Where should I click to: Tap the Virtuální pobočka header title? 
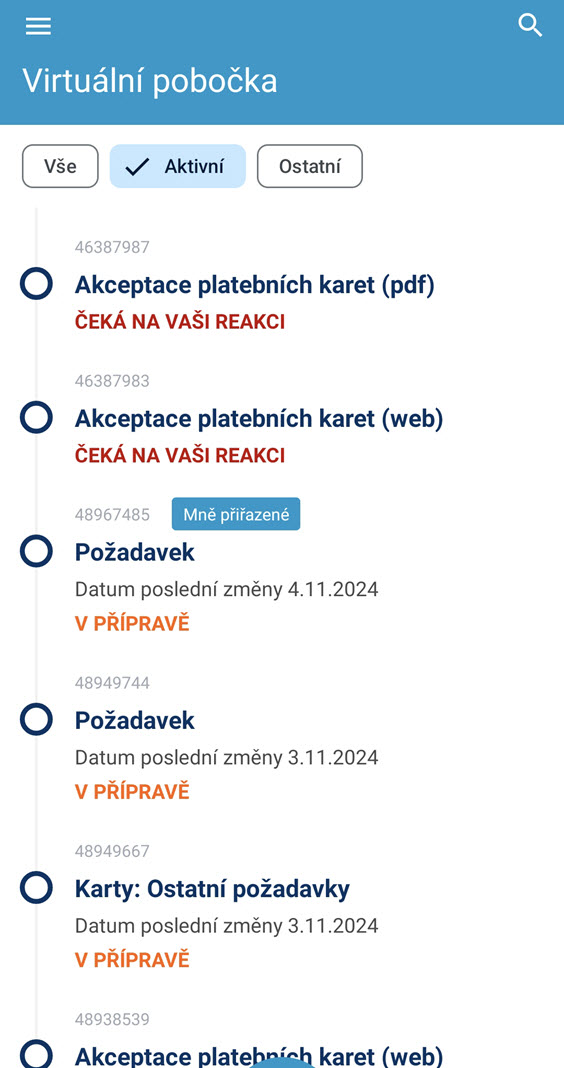click(x=150, y=81)
